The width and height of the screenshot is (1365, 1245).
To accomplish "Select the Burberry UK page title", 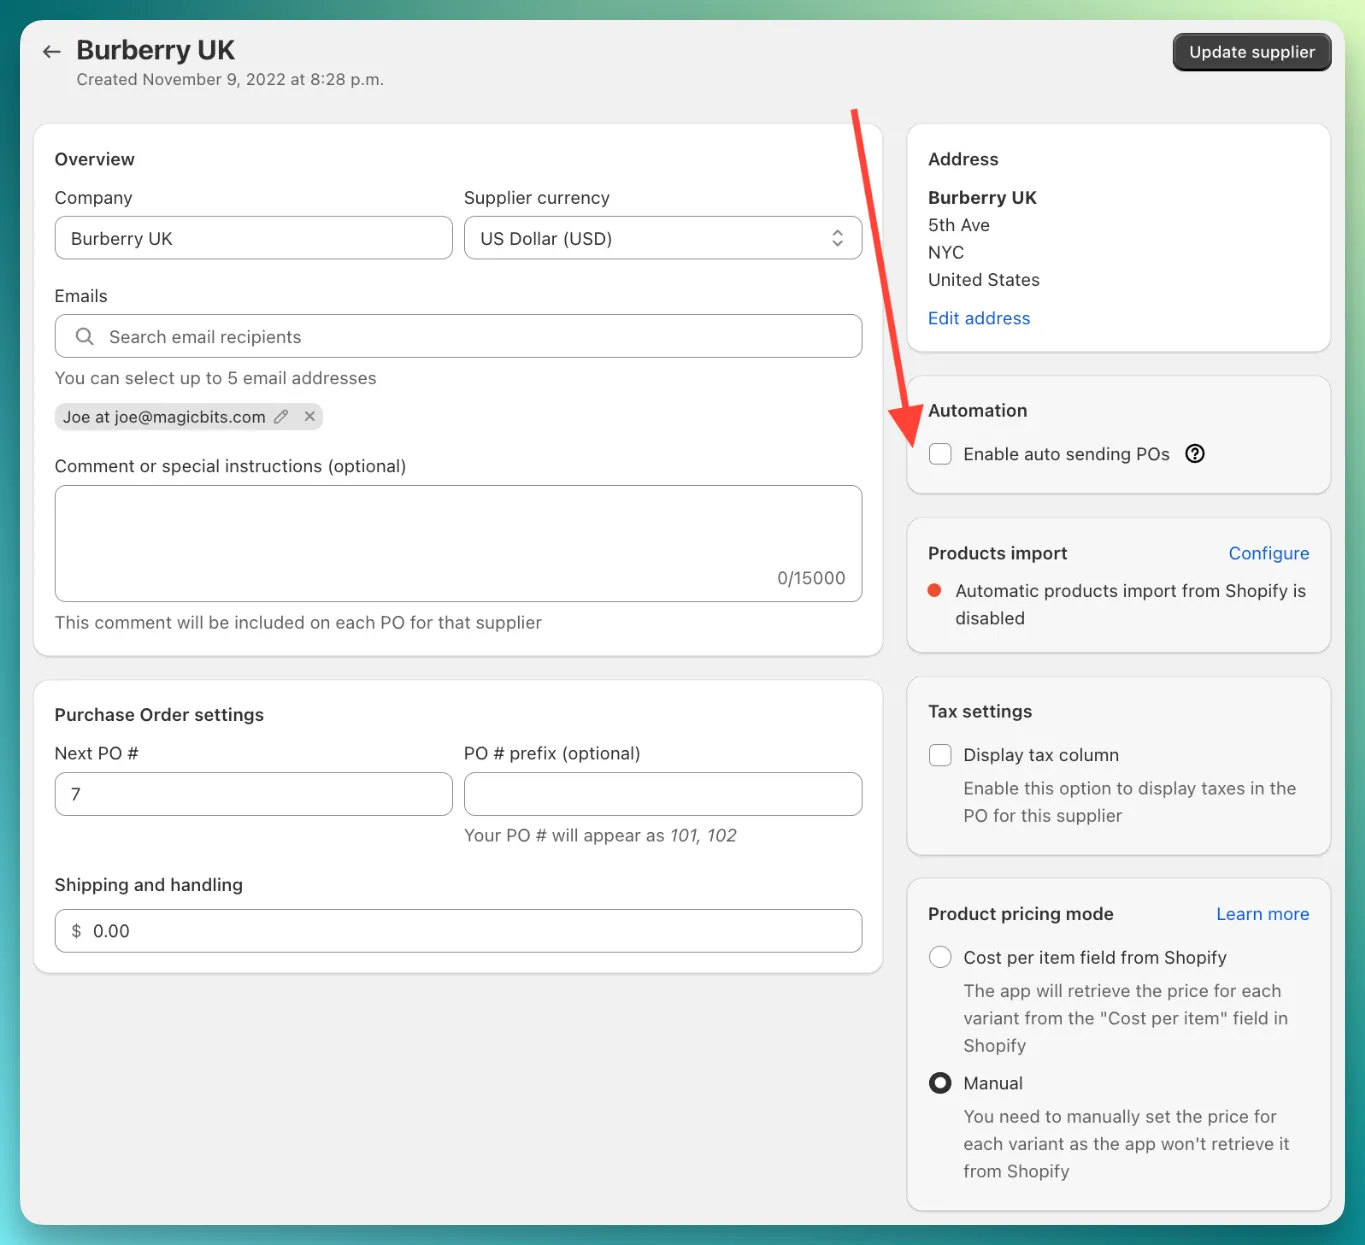I will tap(155, 50).
